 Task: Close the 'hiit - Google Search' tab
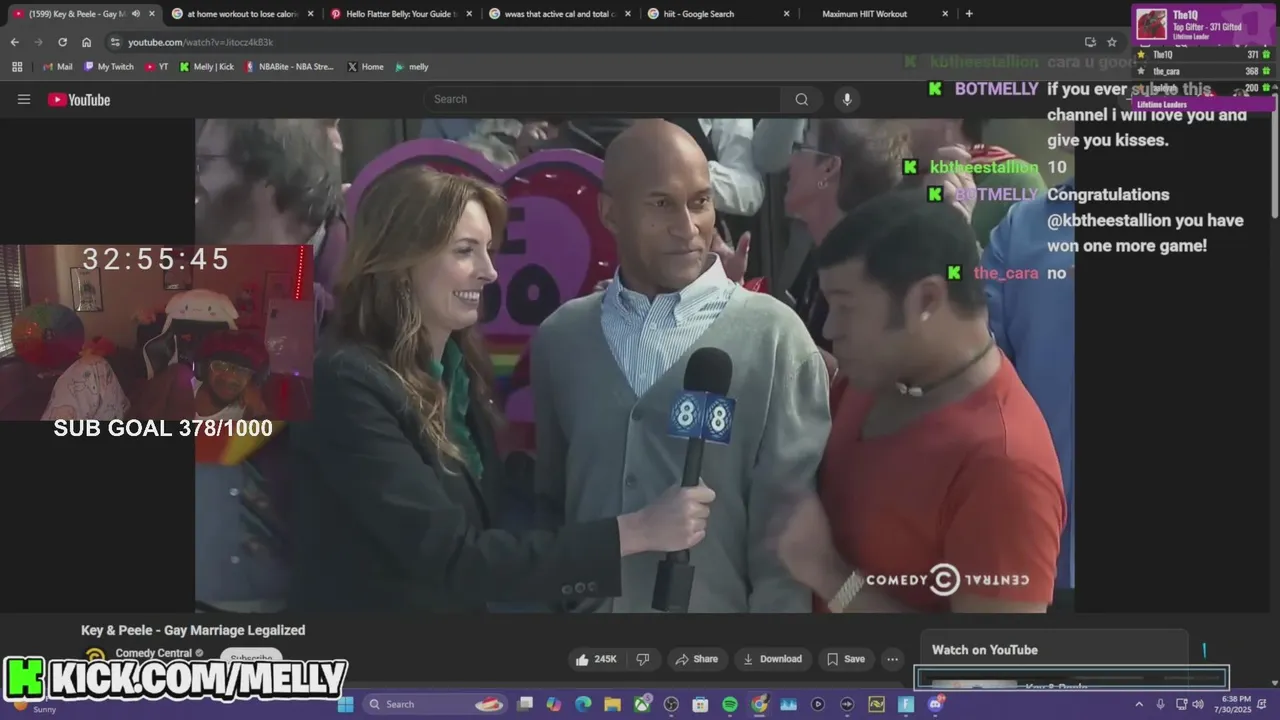786,14
